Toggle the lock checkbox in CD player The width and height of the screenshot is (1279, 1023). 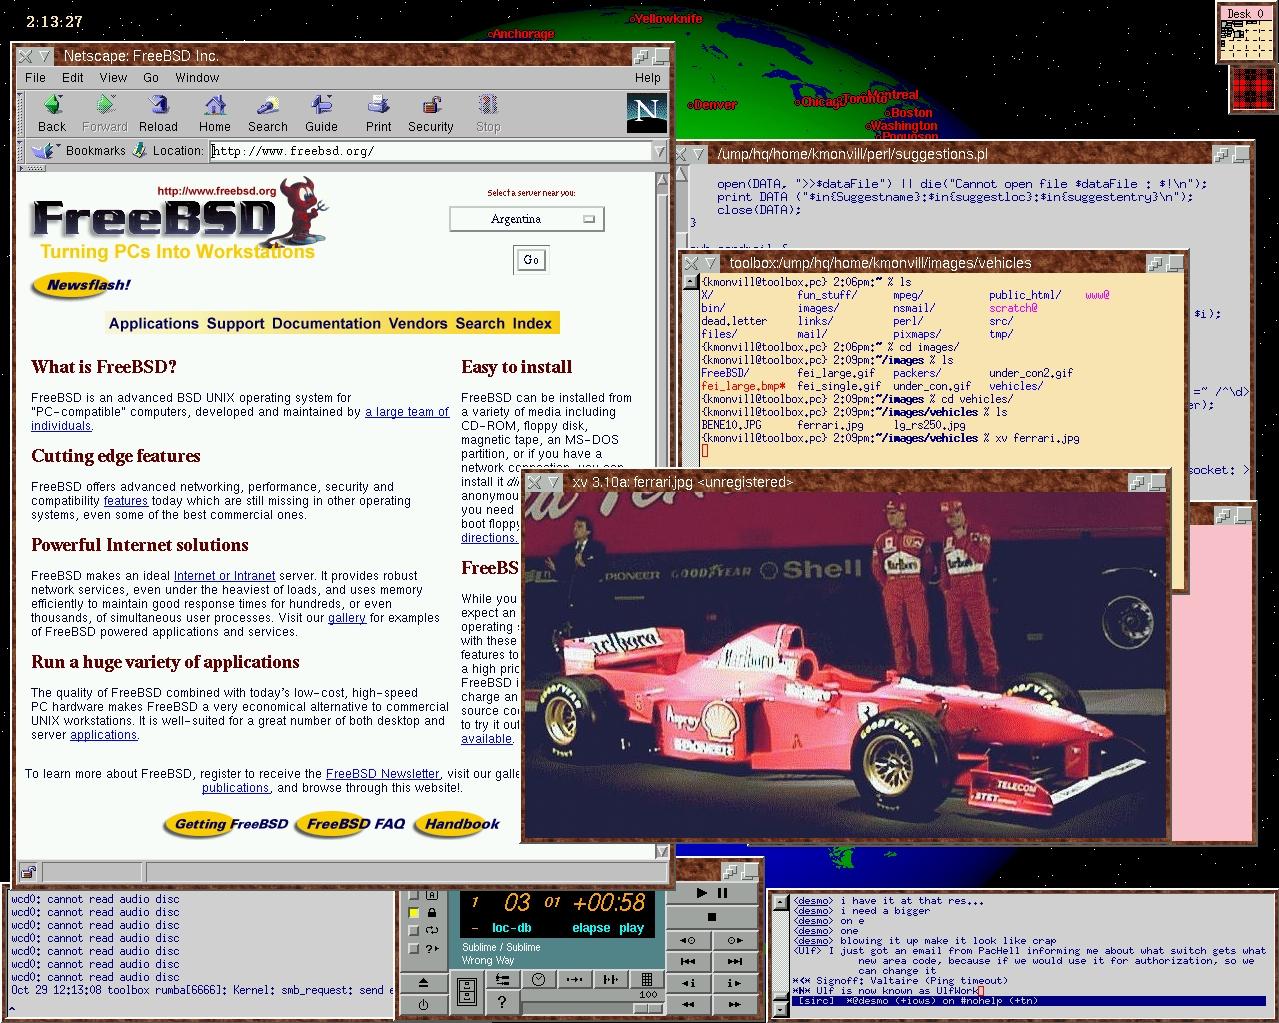(x=414, y=913)
